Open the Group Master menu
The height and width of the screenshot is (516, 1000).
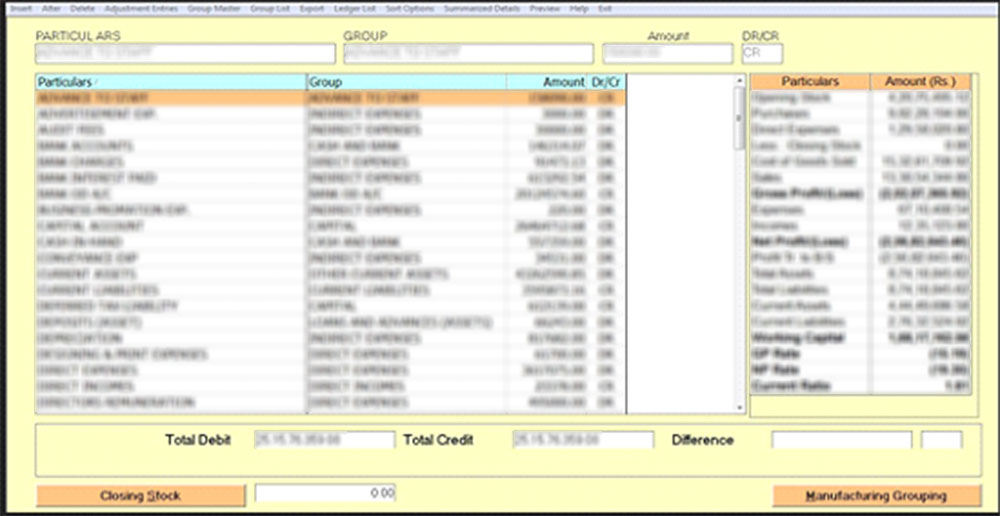coord(215,8)
